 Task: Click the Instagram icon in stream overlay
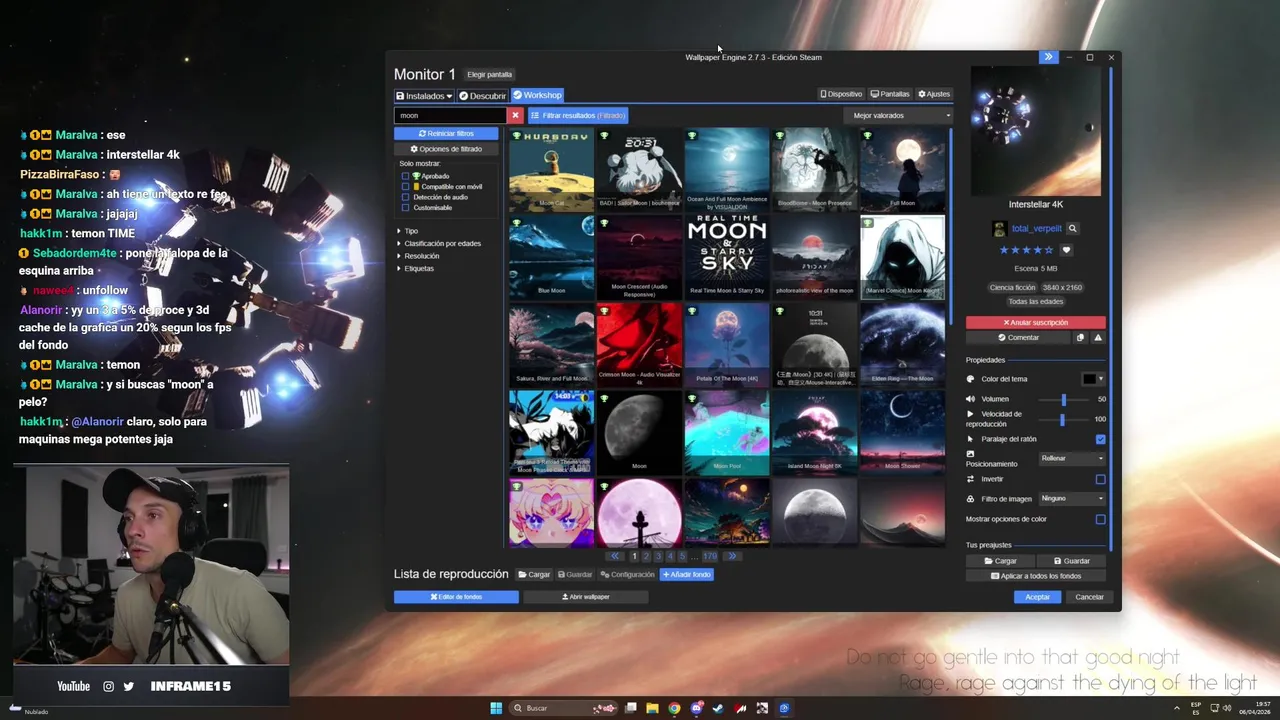coord(109,686)
